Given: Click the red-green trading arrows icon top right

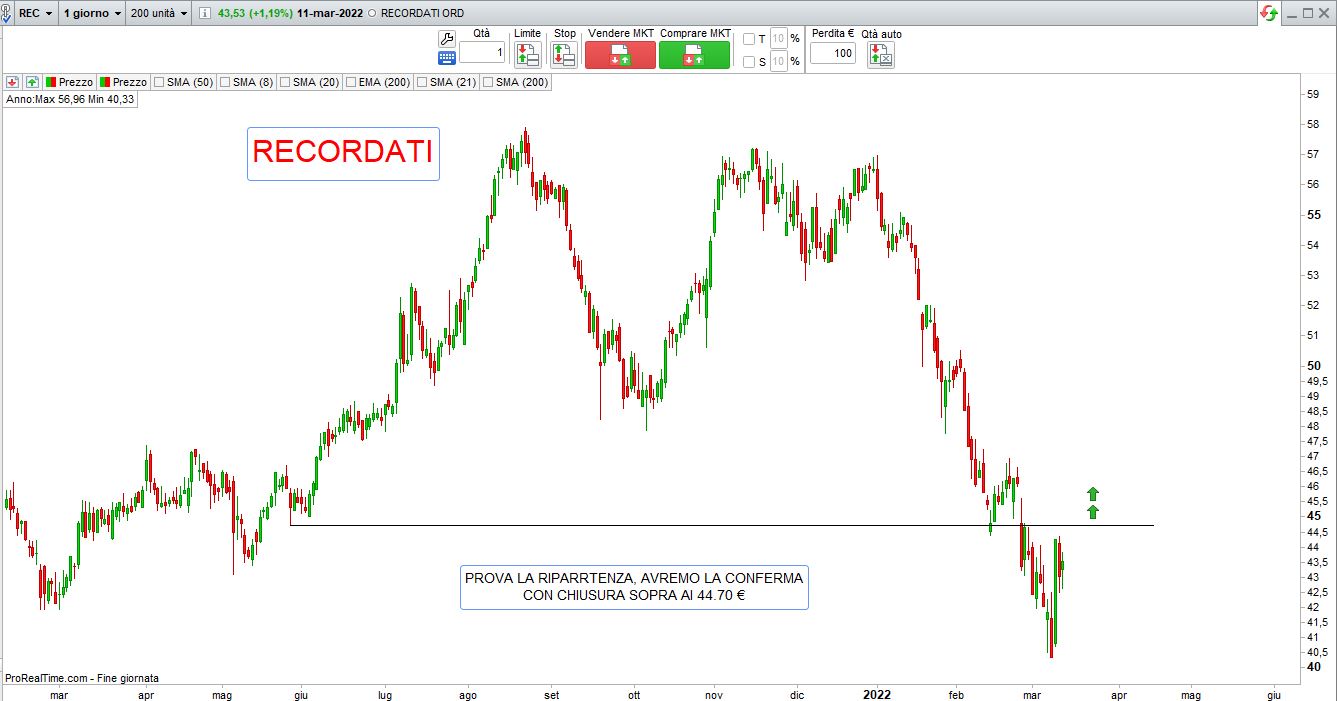Looking at the screenshot, I should coord(1269,13).
